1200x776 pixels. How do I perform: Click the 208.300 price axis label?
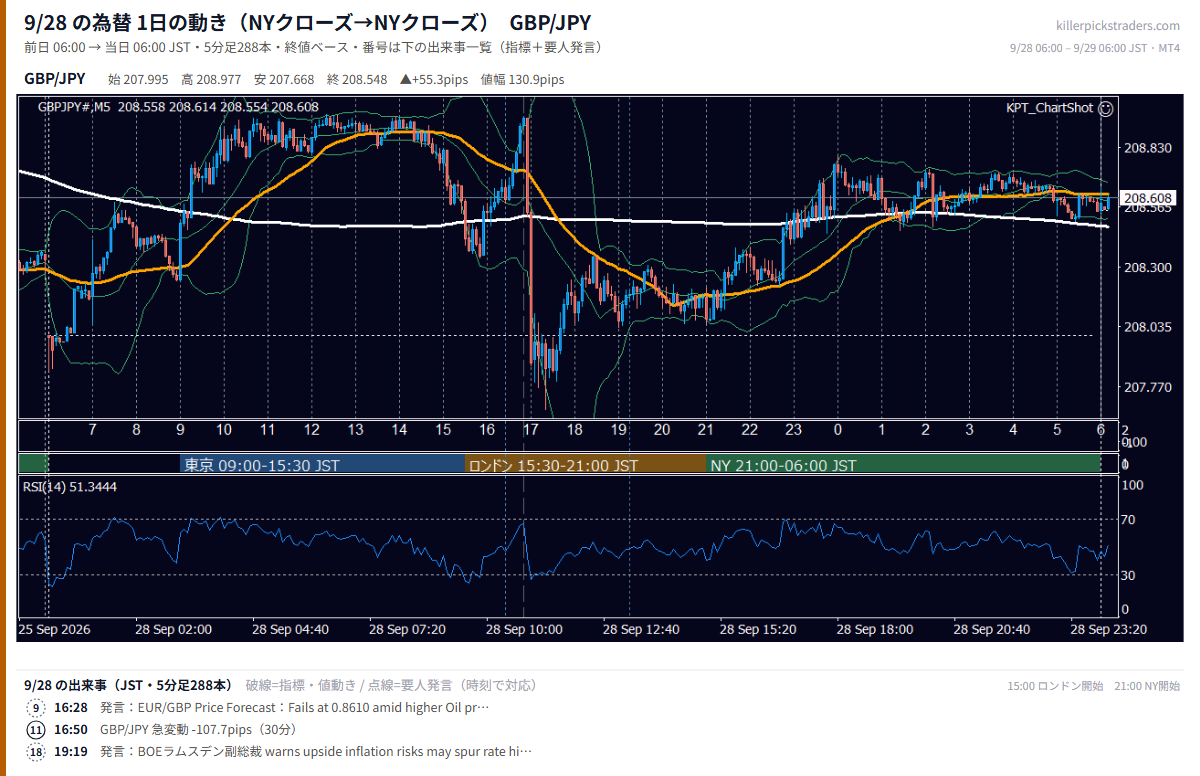[x=1148, y=268]
